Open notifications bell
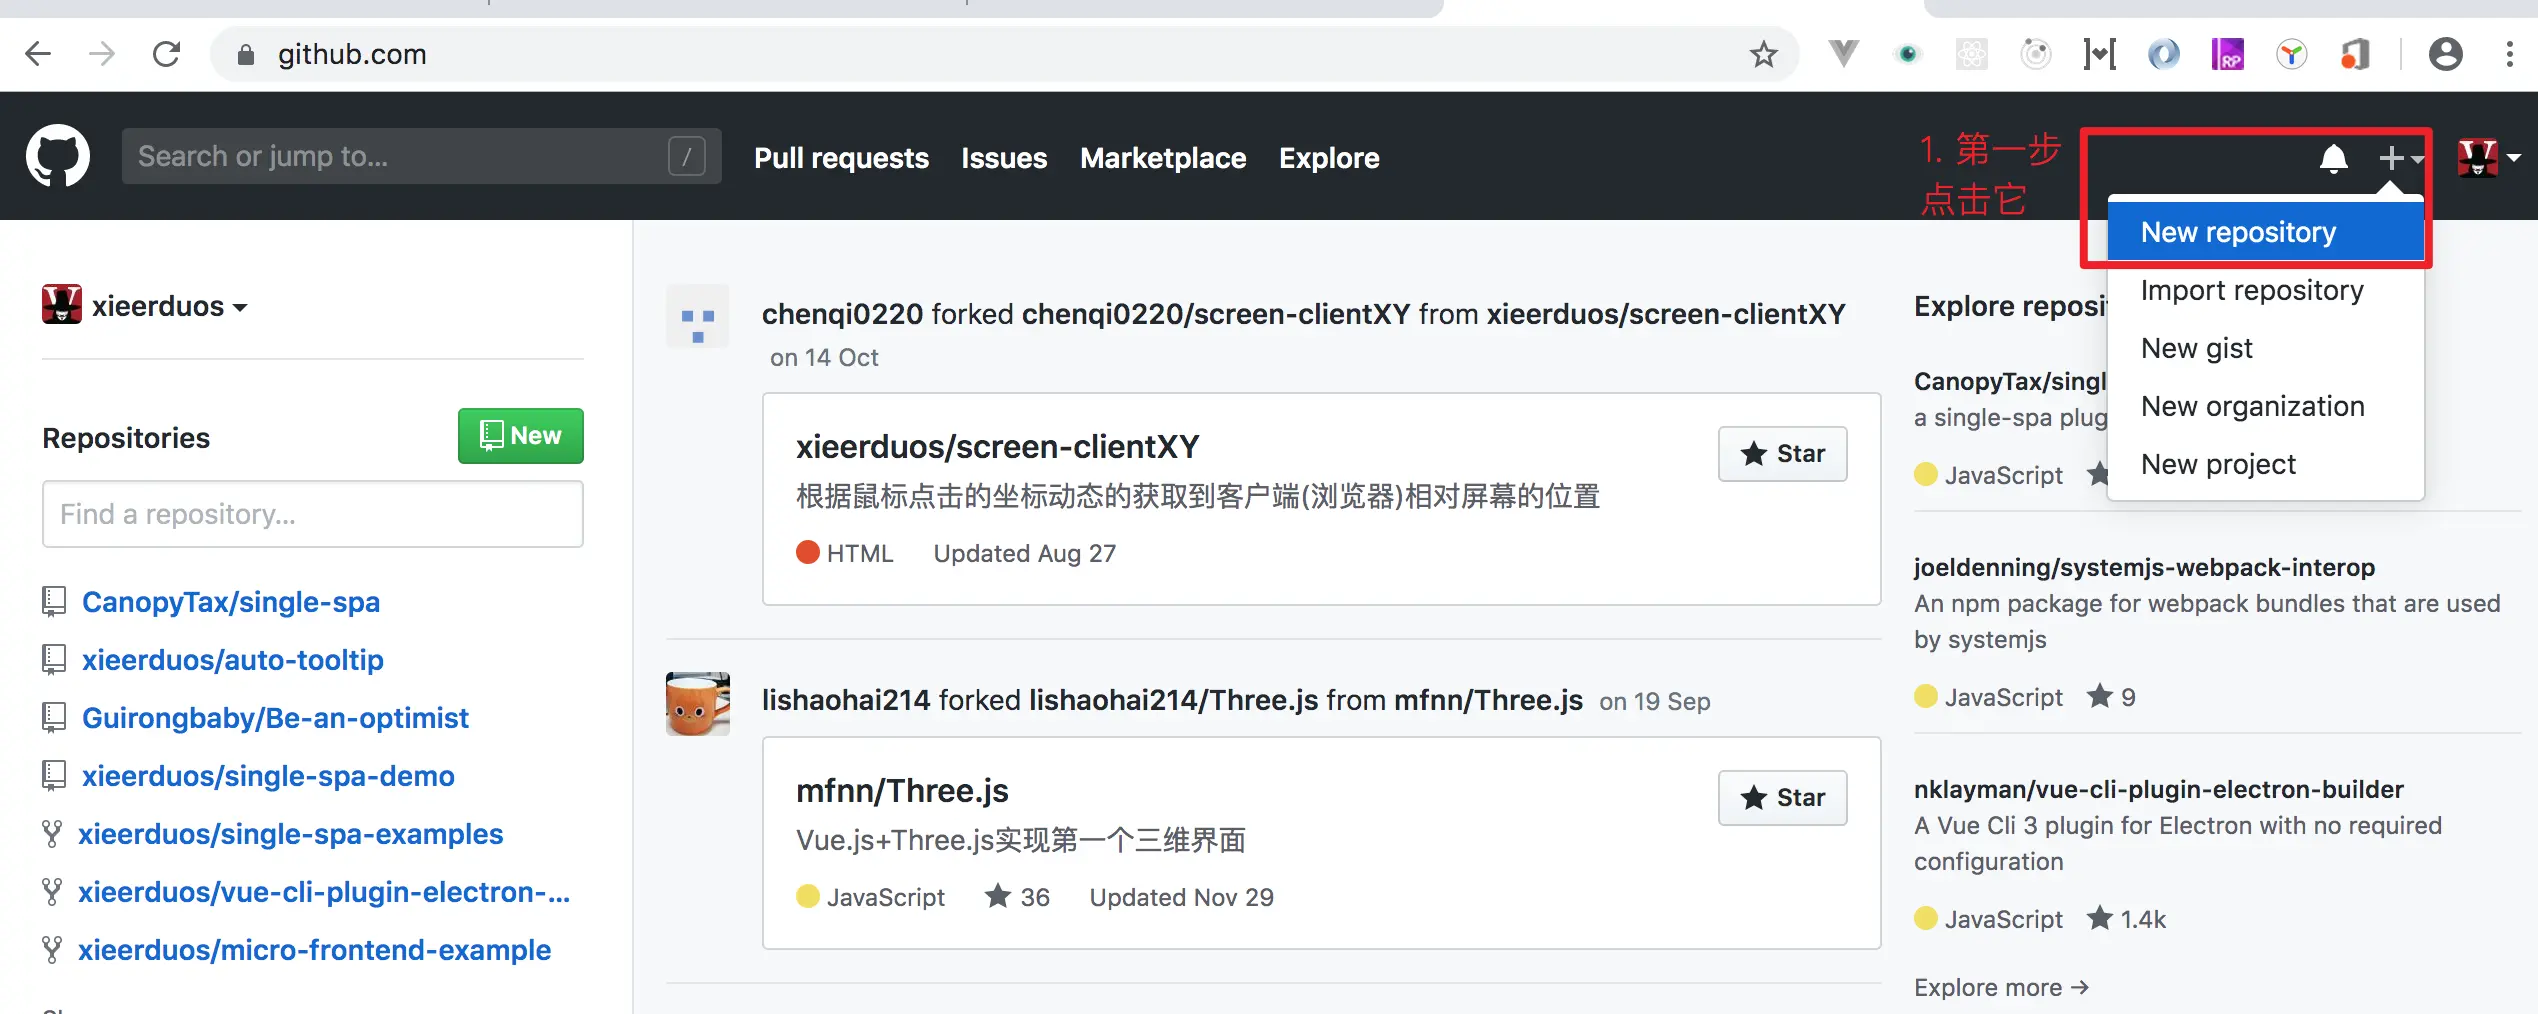Screen dimensions: 2538x1014 (2334, 158)
